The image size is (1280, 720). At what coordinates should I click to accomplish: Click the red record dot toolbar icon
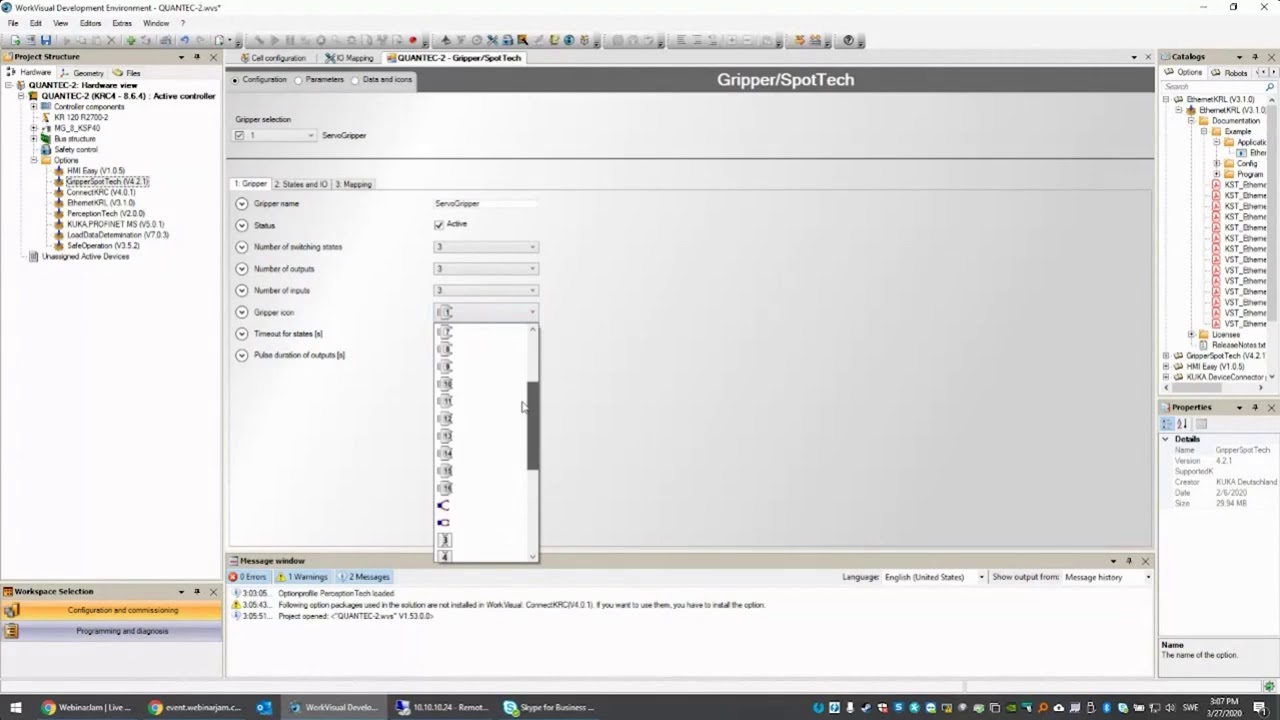[412, 41]
